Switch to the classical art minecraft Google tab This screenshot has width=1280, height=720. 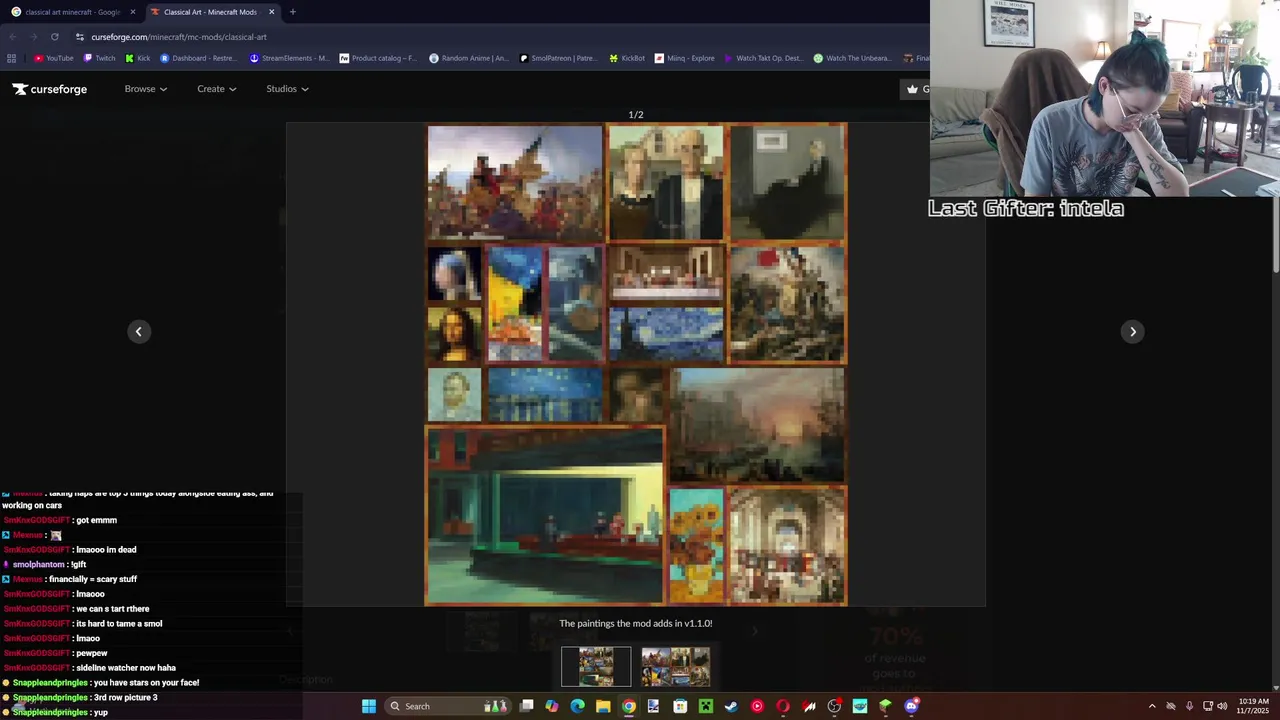click(x=72, y=12)
